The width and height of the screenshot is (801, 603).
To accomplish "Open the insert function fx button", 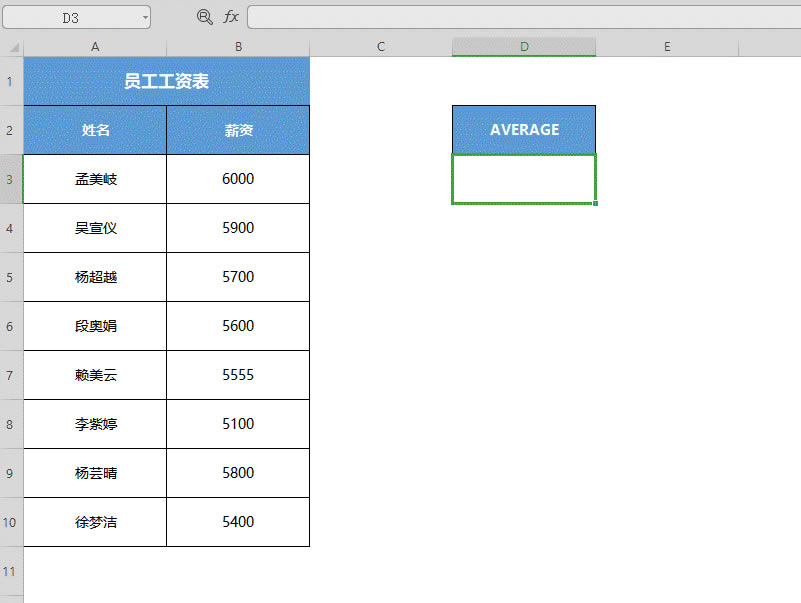I will click(231, 17).
